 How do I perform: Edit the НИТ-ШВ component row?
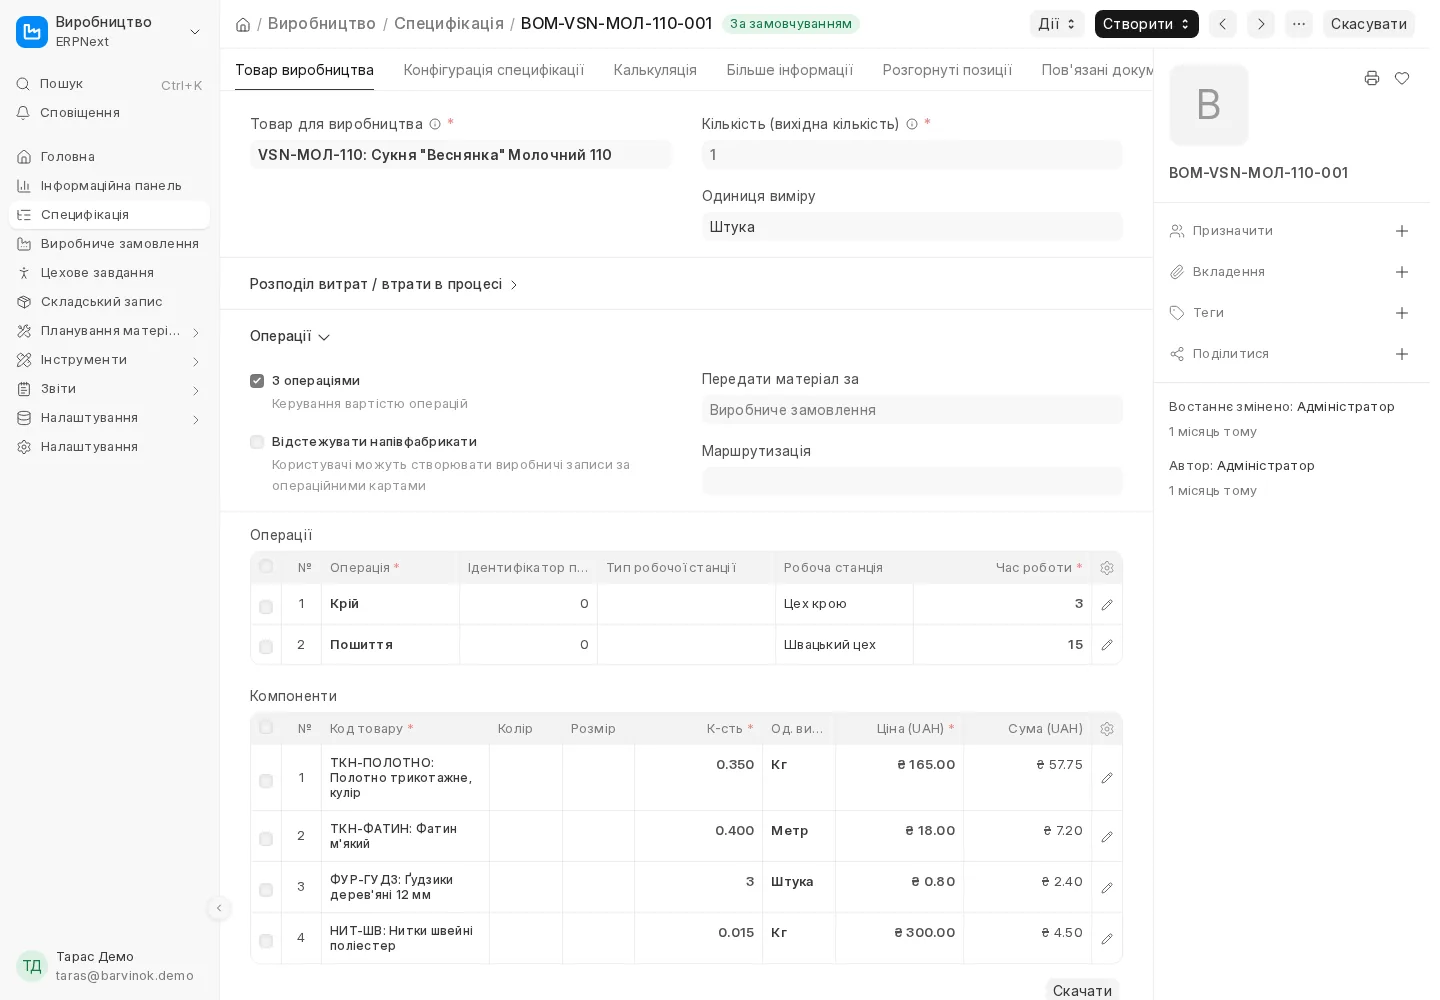coord(1107,939)
